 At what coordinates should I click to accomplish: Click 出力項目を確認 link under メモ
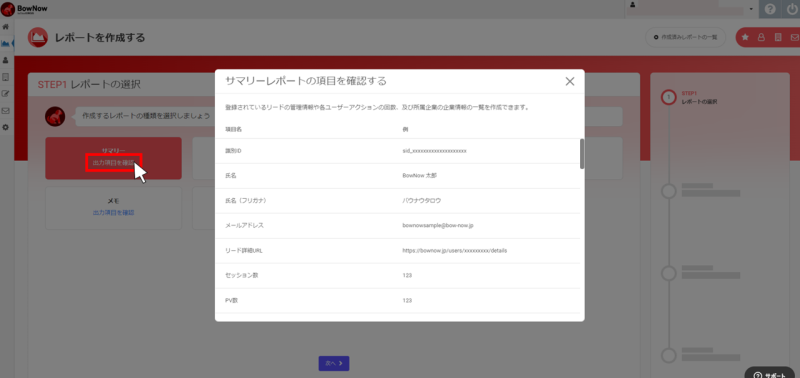pyautogui.click(x=113, y=212)
